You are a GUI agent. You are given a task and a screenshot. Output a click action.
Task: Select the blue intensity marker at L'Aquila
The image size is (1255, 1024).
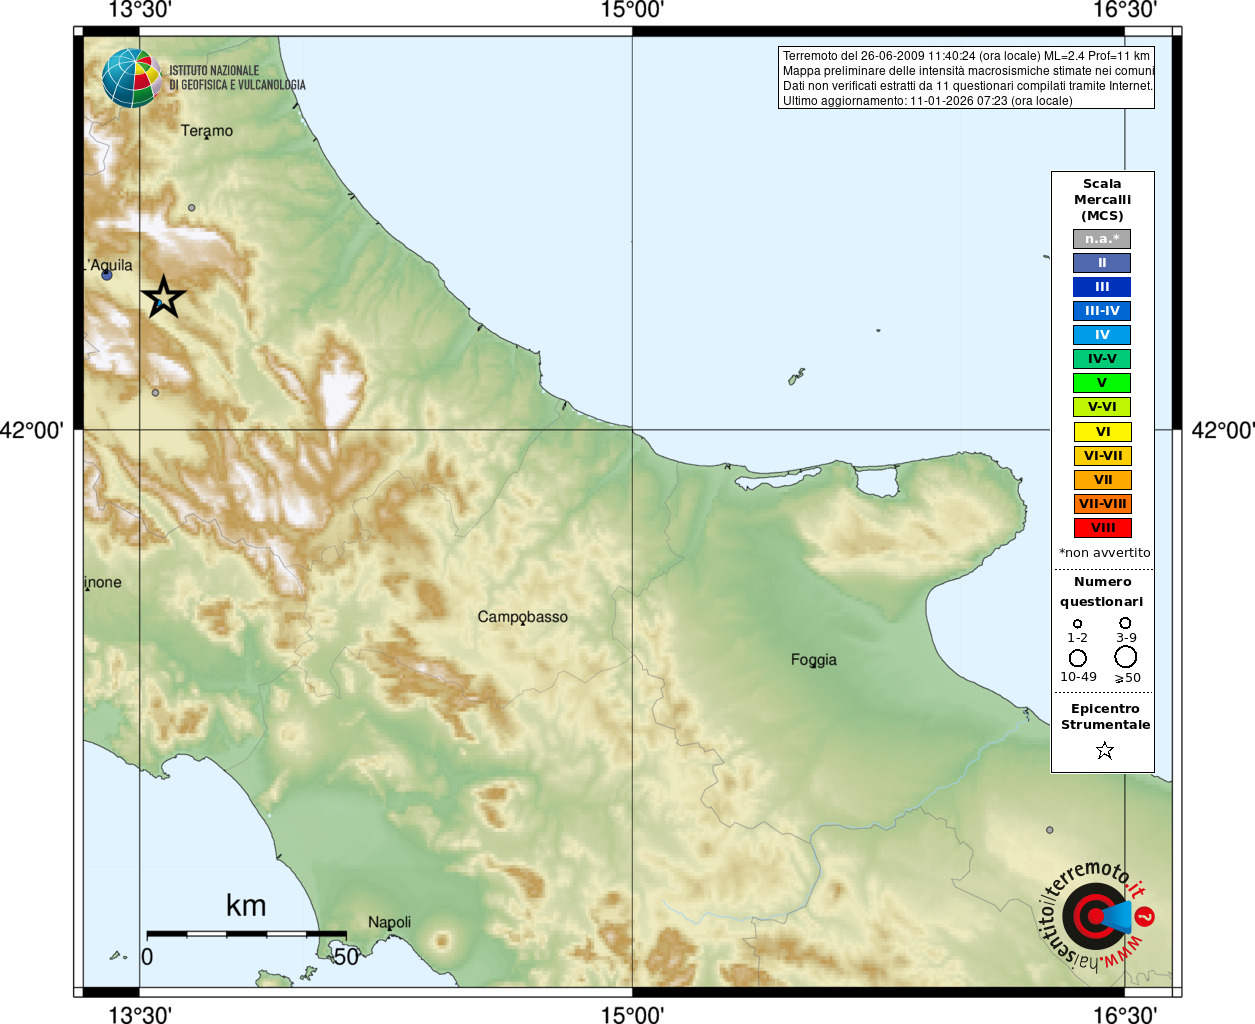tap(107, 274)
